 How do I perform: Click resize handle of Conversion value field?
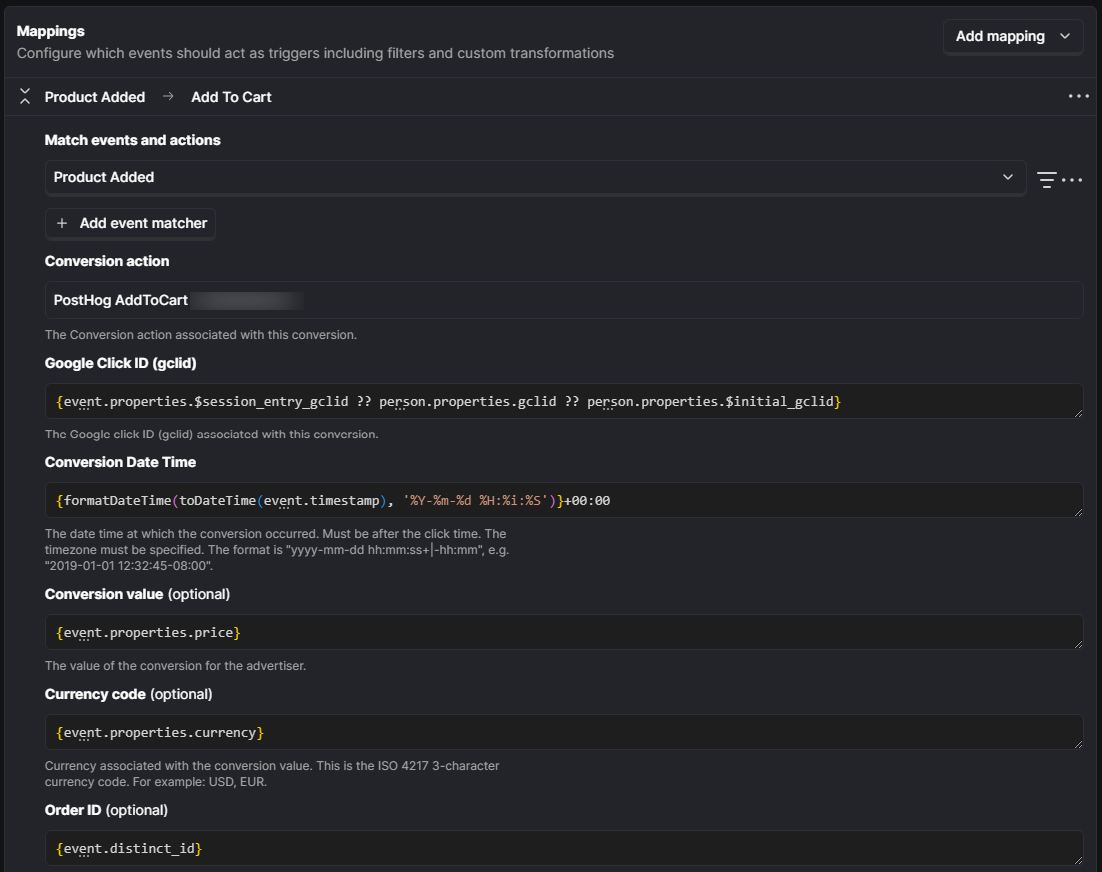coord(1077,643)
